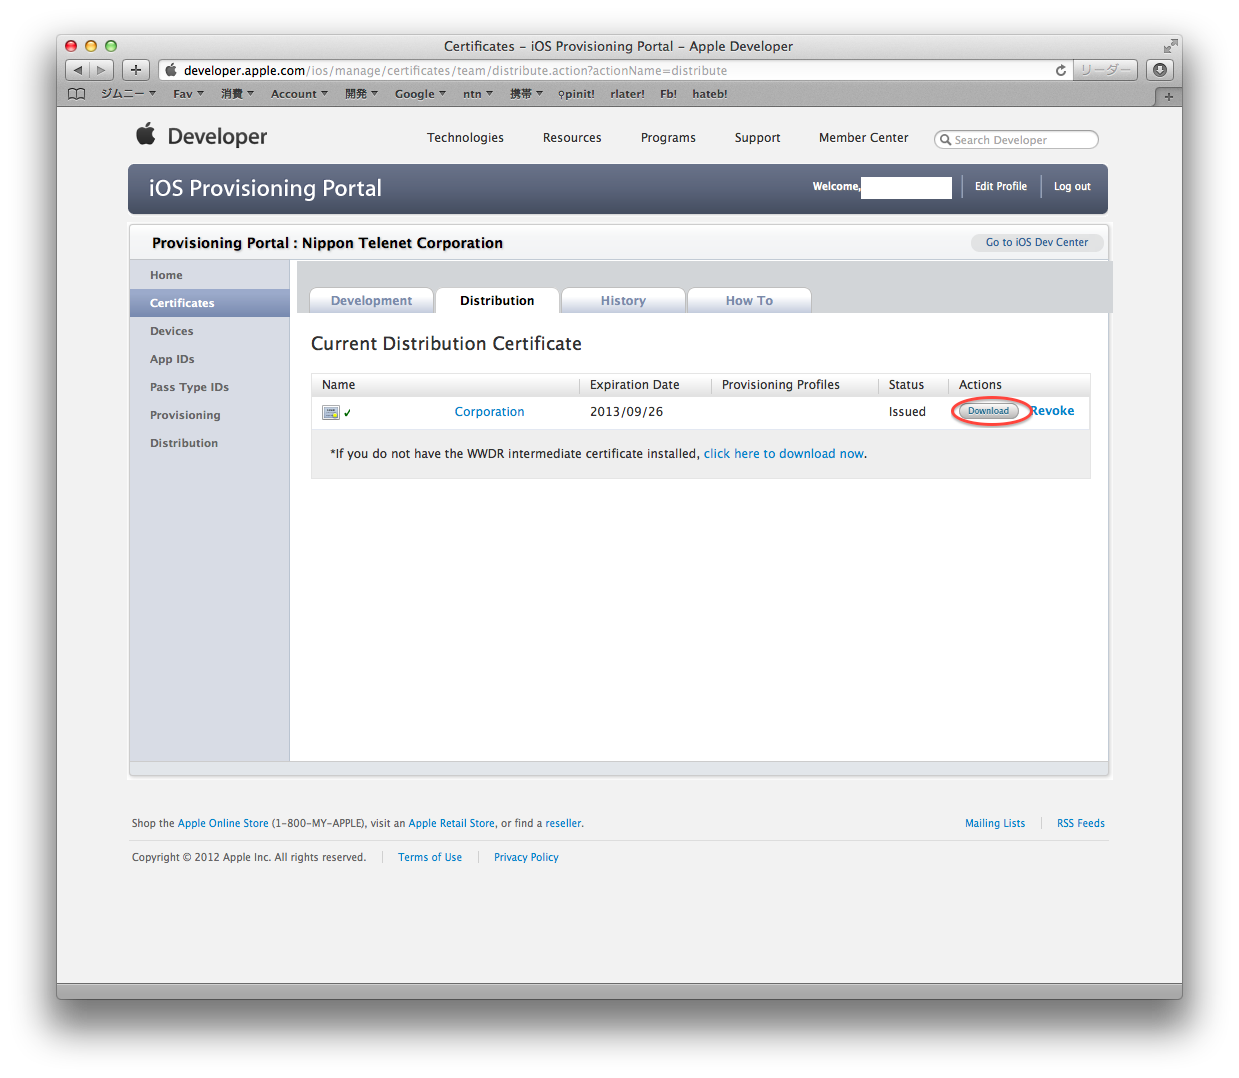Image resolution: width=1239 pixels, height=1078 pixels.
Task: Click the hateb! bookmarklet
Action: coord(710,94)
